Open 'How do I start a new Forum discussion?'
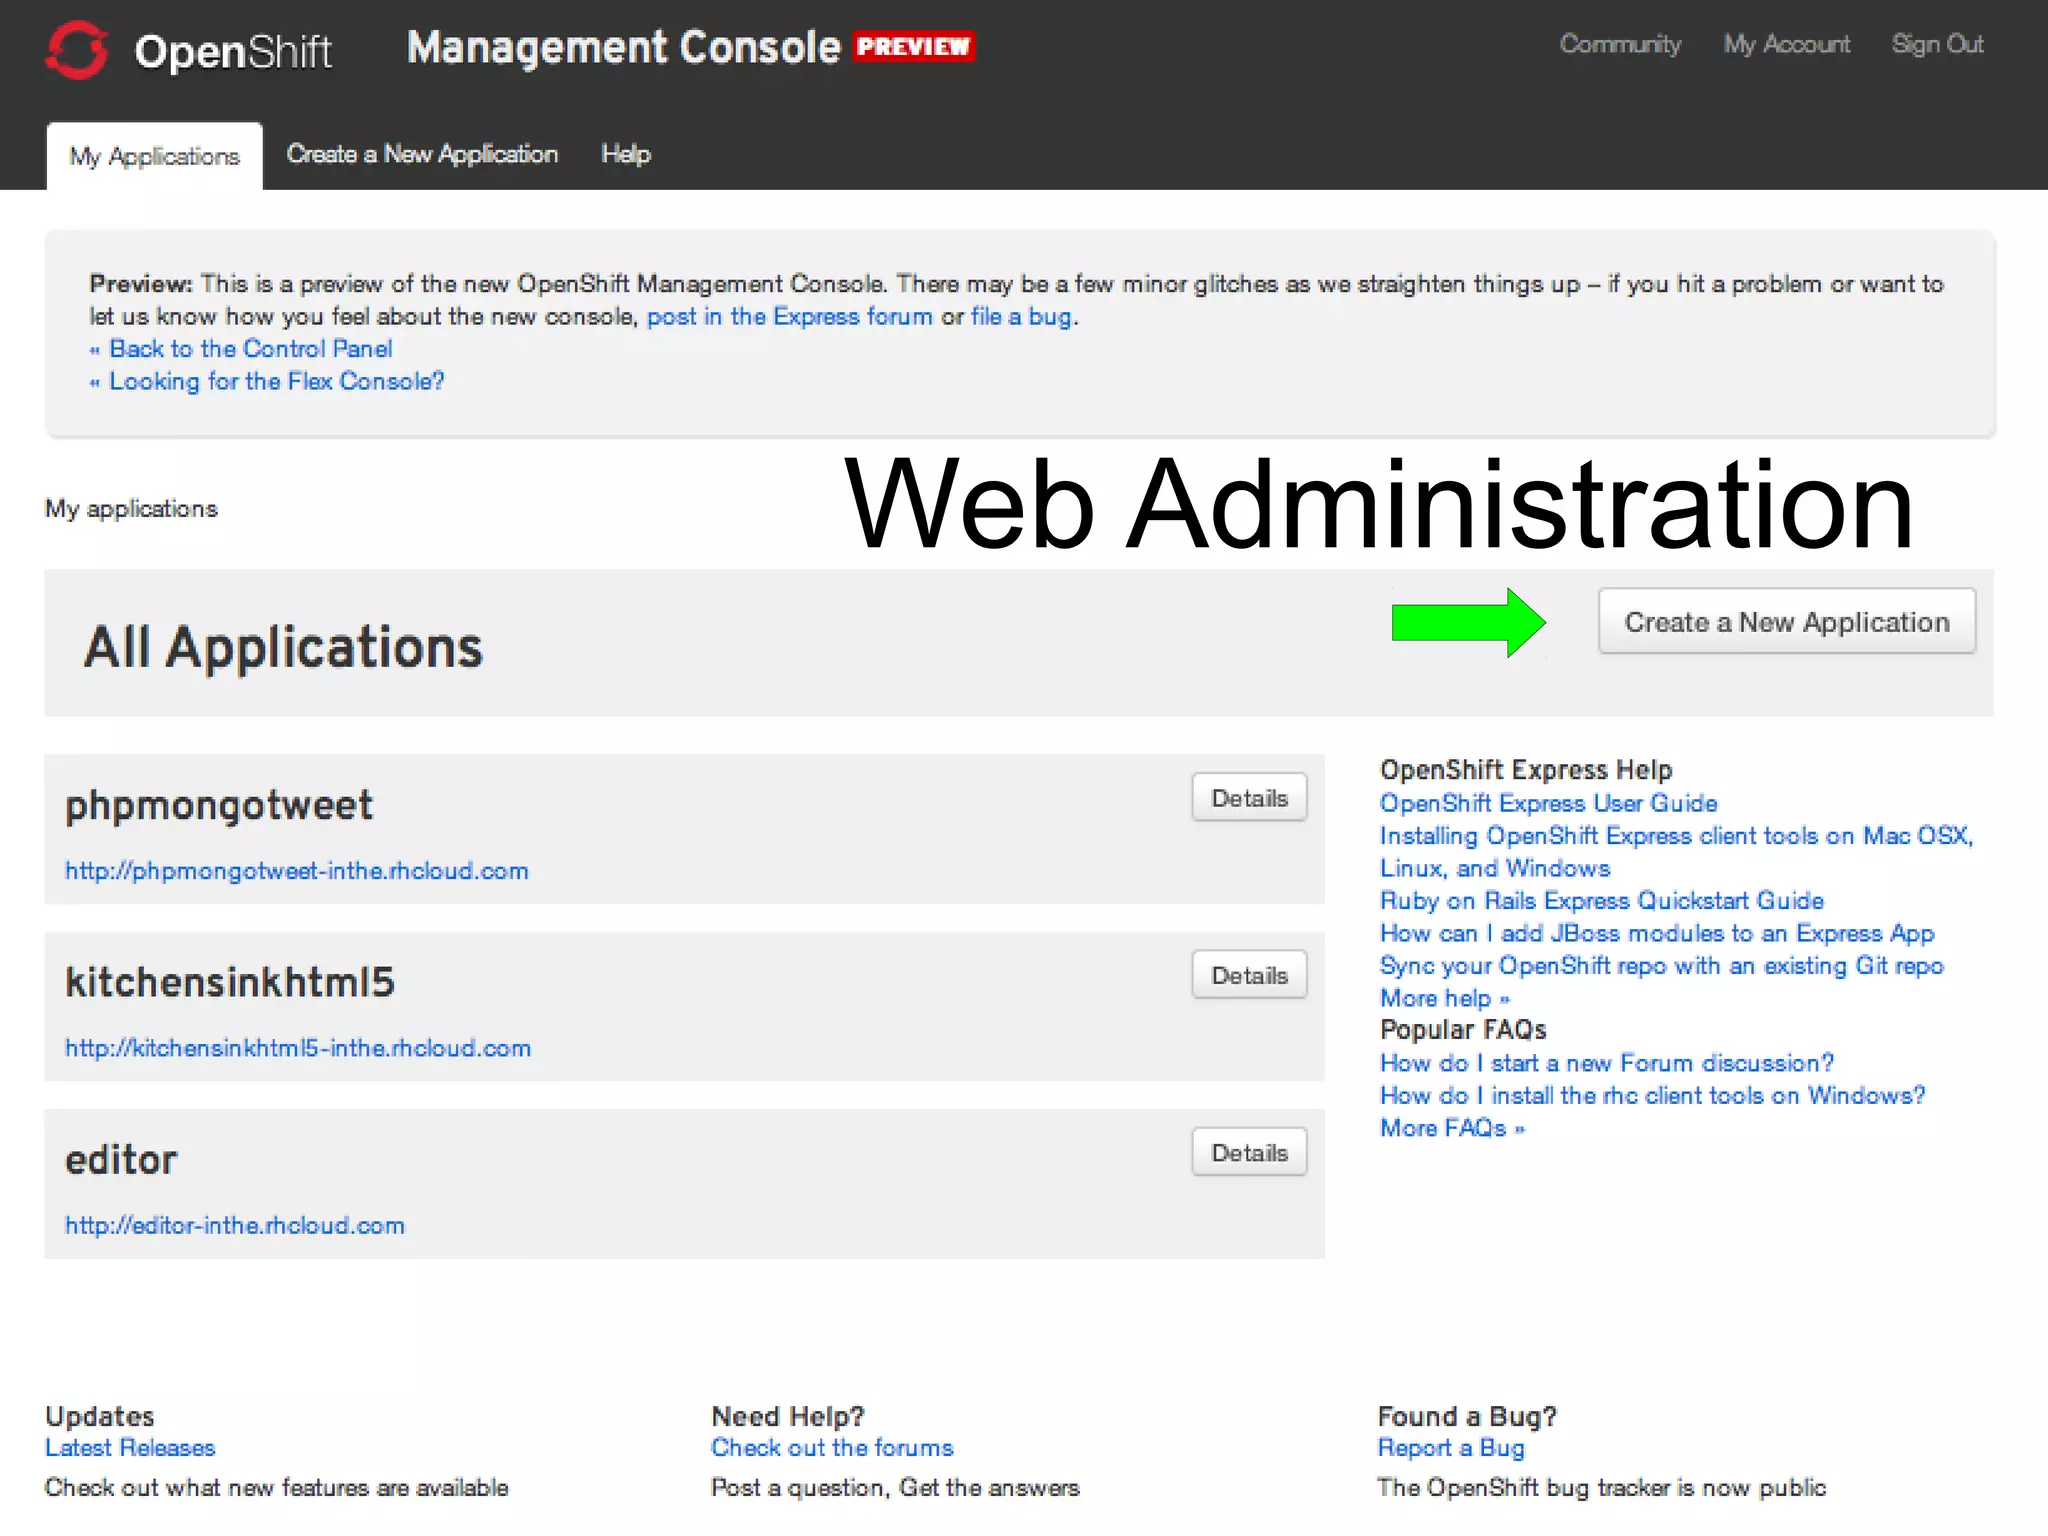Image resolution: width=2048 pixels, height=1536 pixels. click(x=1607, y=1063)
